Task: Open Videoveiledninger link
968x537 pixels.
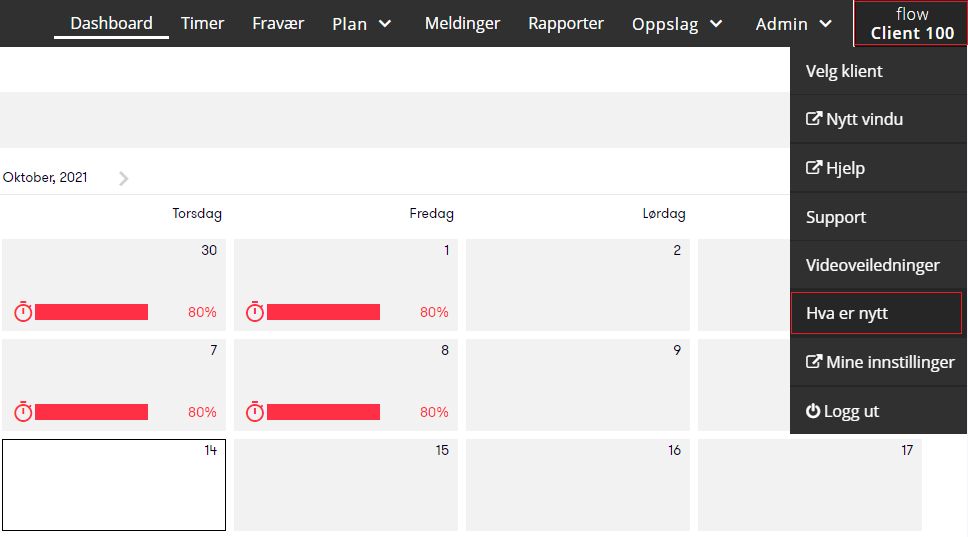Action: (878, 265)
